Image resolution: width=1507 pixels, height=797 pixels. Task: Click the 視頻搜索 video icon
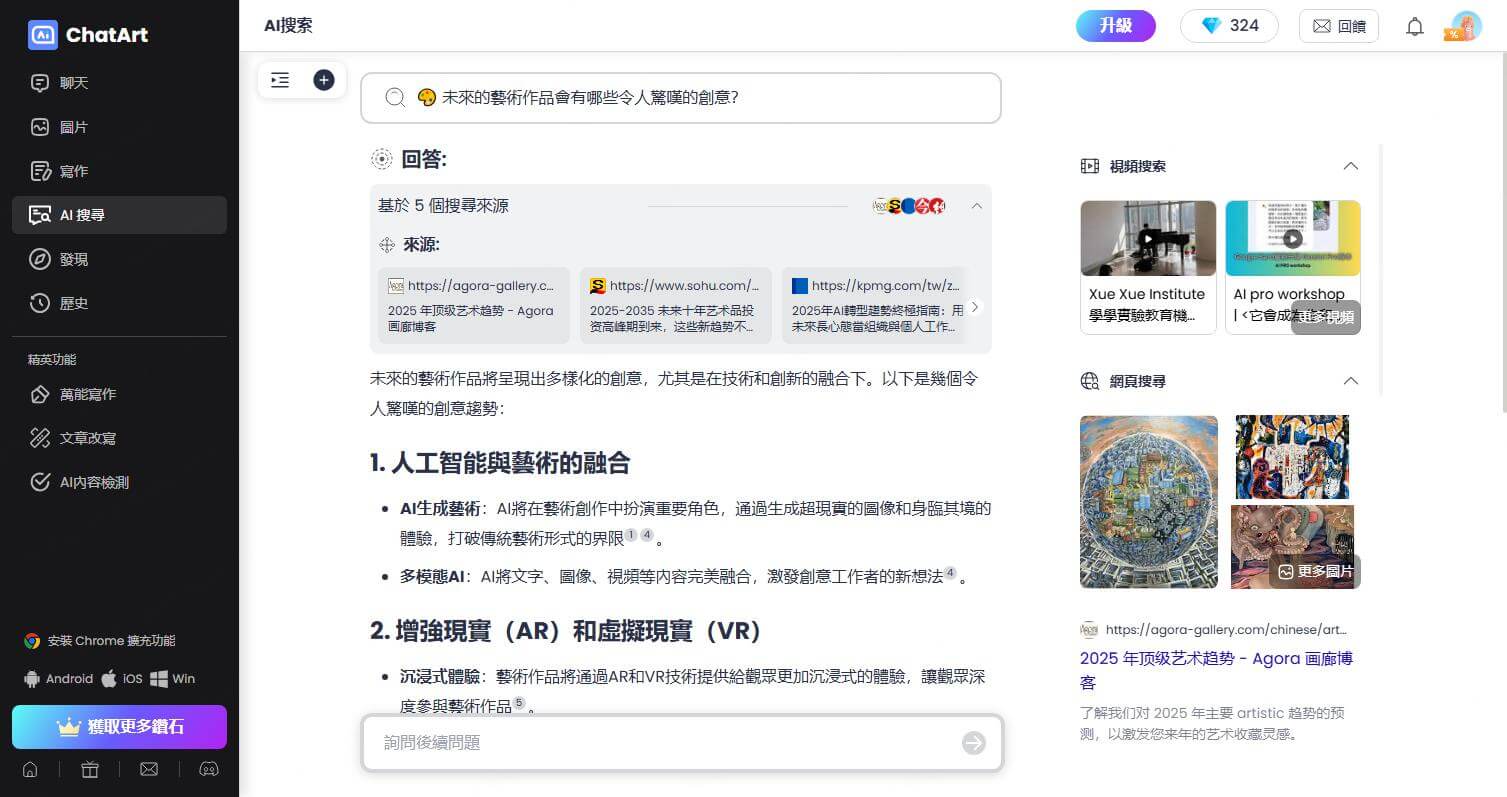pyautogui.click(x=1090, y=166)
